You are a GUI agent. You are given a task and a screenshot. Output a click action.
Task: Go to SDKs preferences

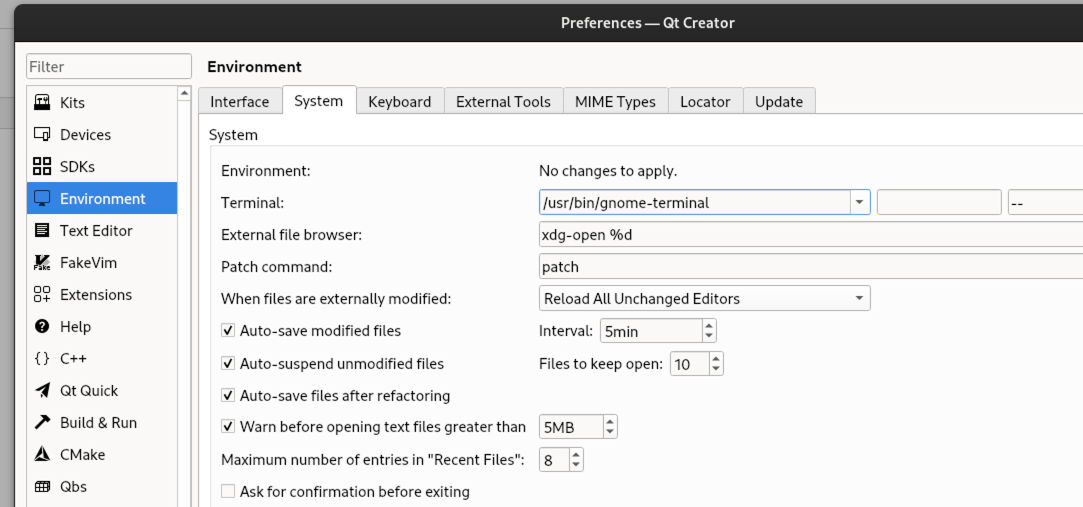tap(102, 166)
